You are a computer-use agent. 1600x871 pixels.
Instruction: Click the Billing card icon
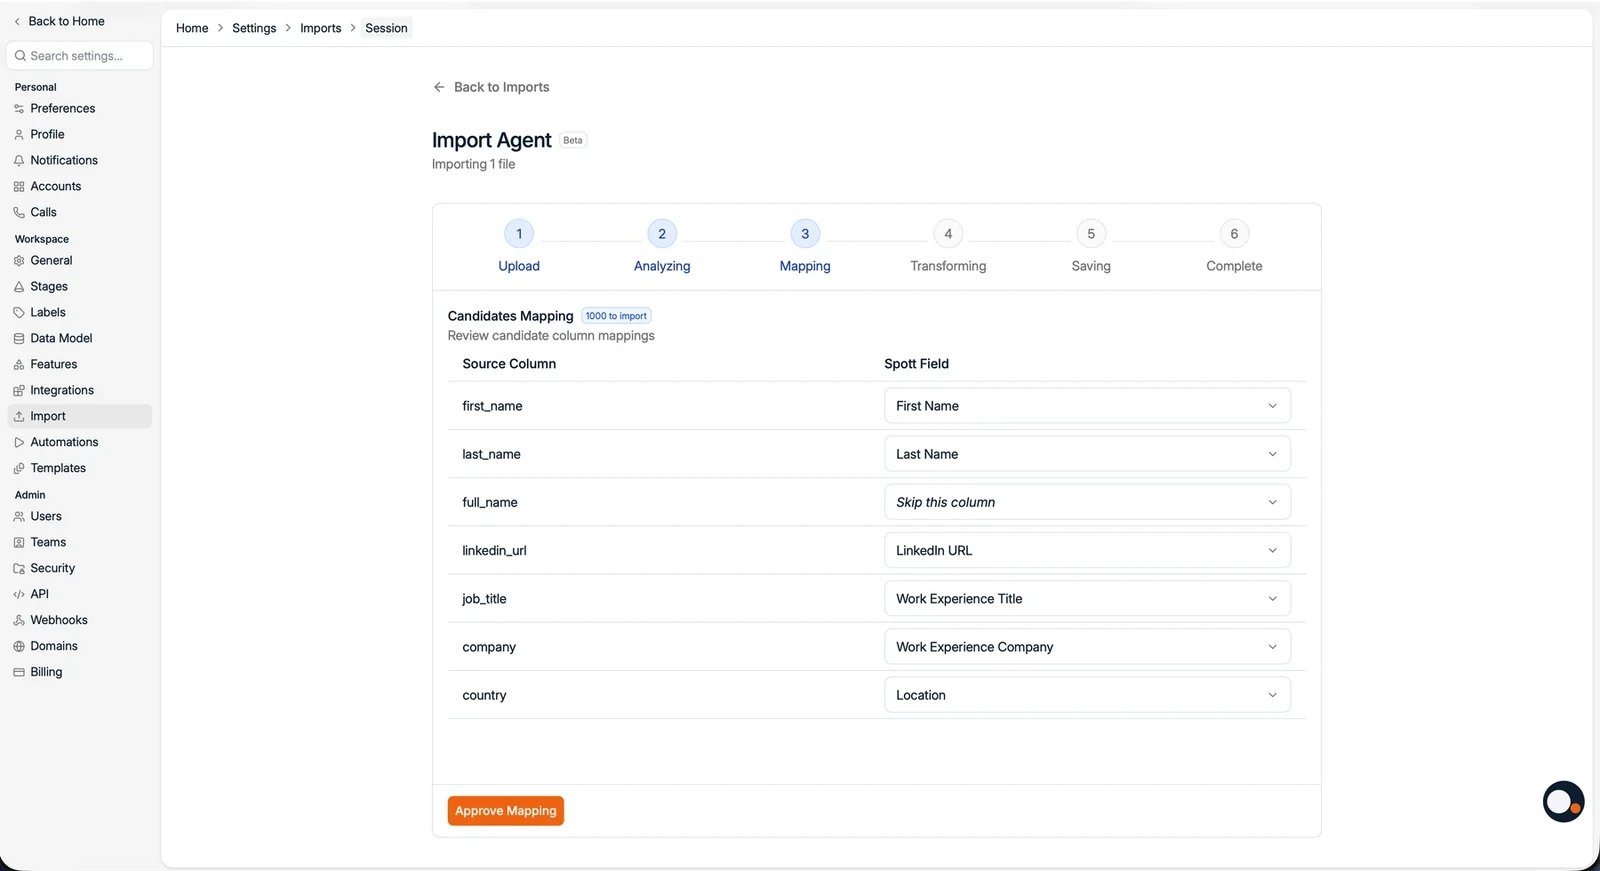click(x=19, y=673)
